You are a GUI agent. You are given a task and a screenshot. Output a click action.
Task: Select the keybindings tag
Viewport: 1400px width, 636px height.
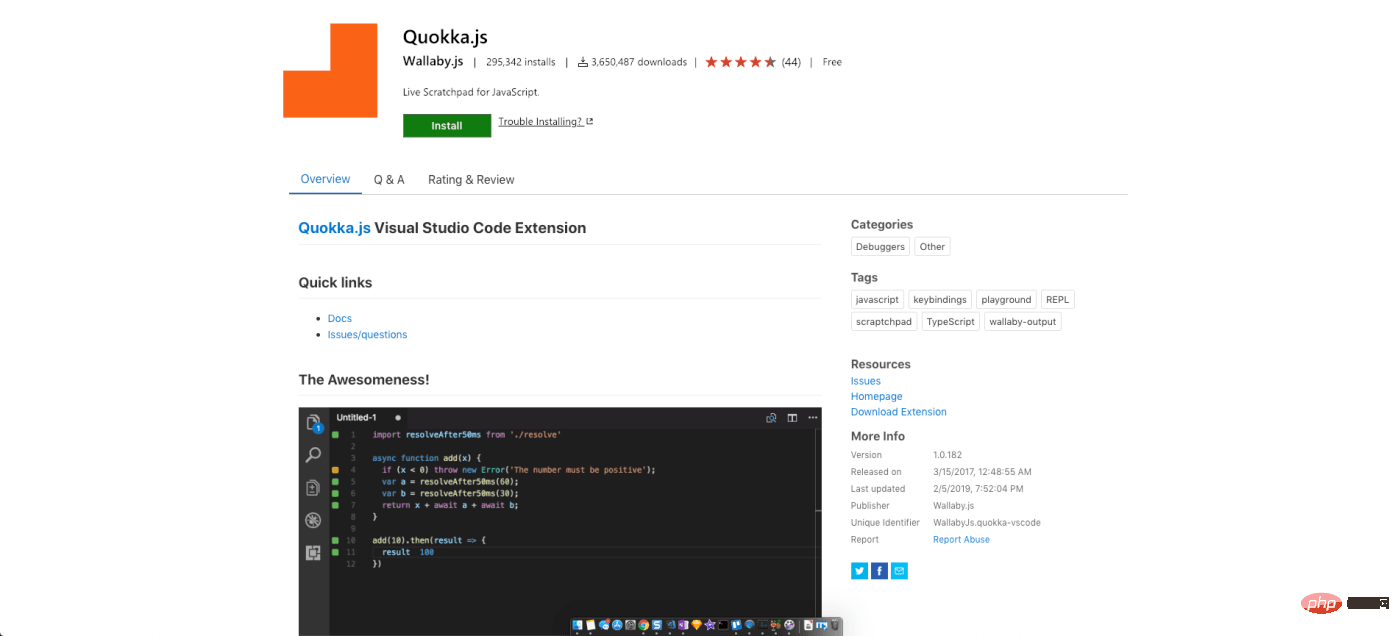coord(940,300)
